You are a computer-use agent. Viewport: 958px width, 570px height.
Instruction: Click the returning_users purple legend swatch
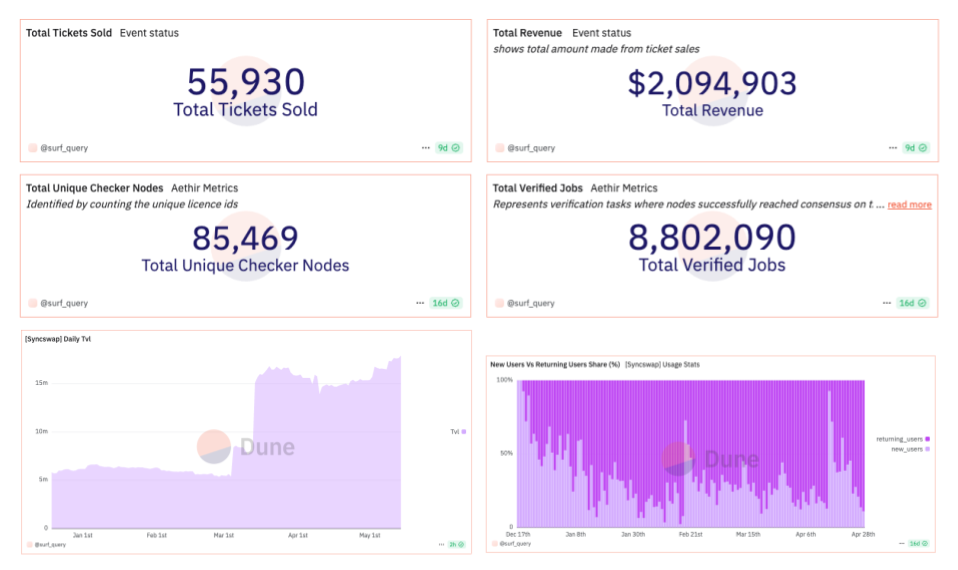pos(928,439)
